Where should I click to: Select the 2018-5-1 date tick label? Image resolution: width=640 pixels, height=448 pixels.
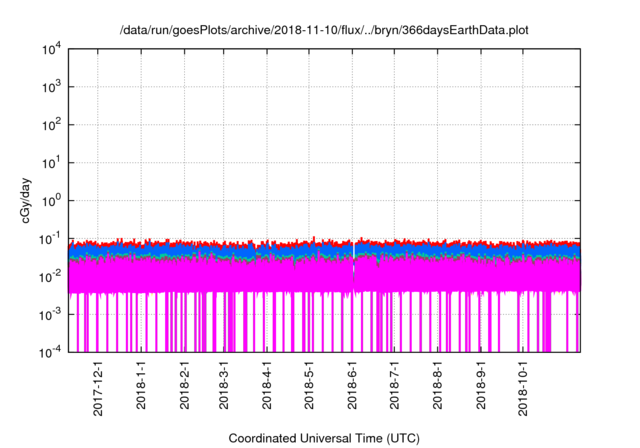(x=308, y=391)
